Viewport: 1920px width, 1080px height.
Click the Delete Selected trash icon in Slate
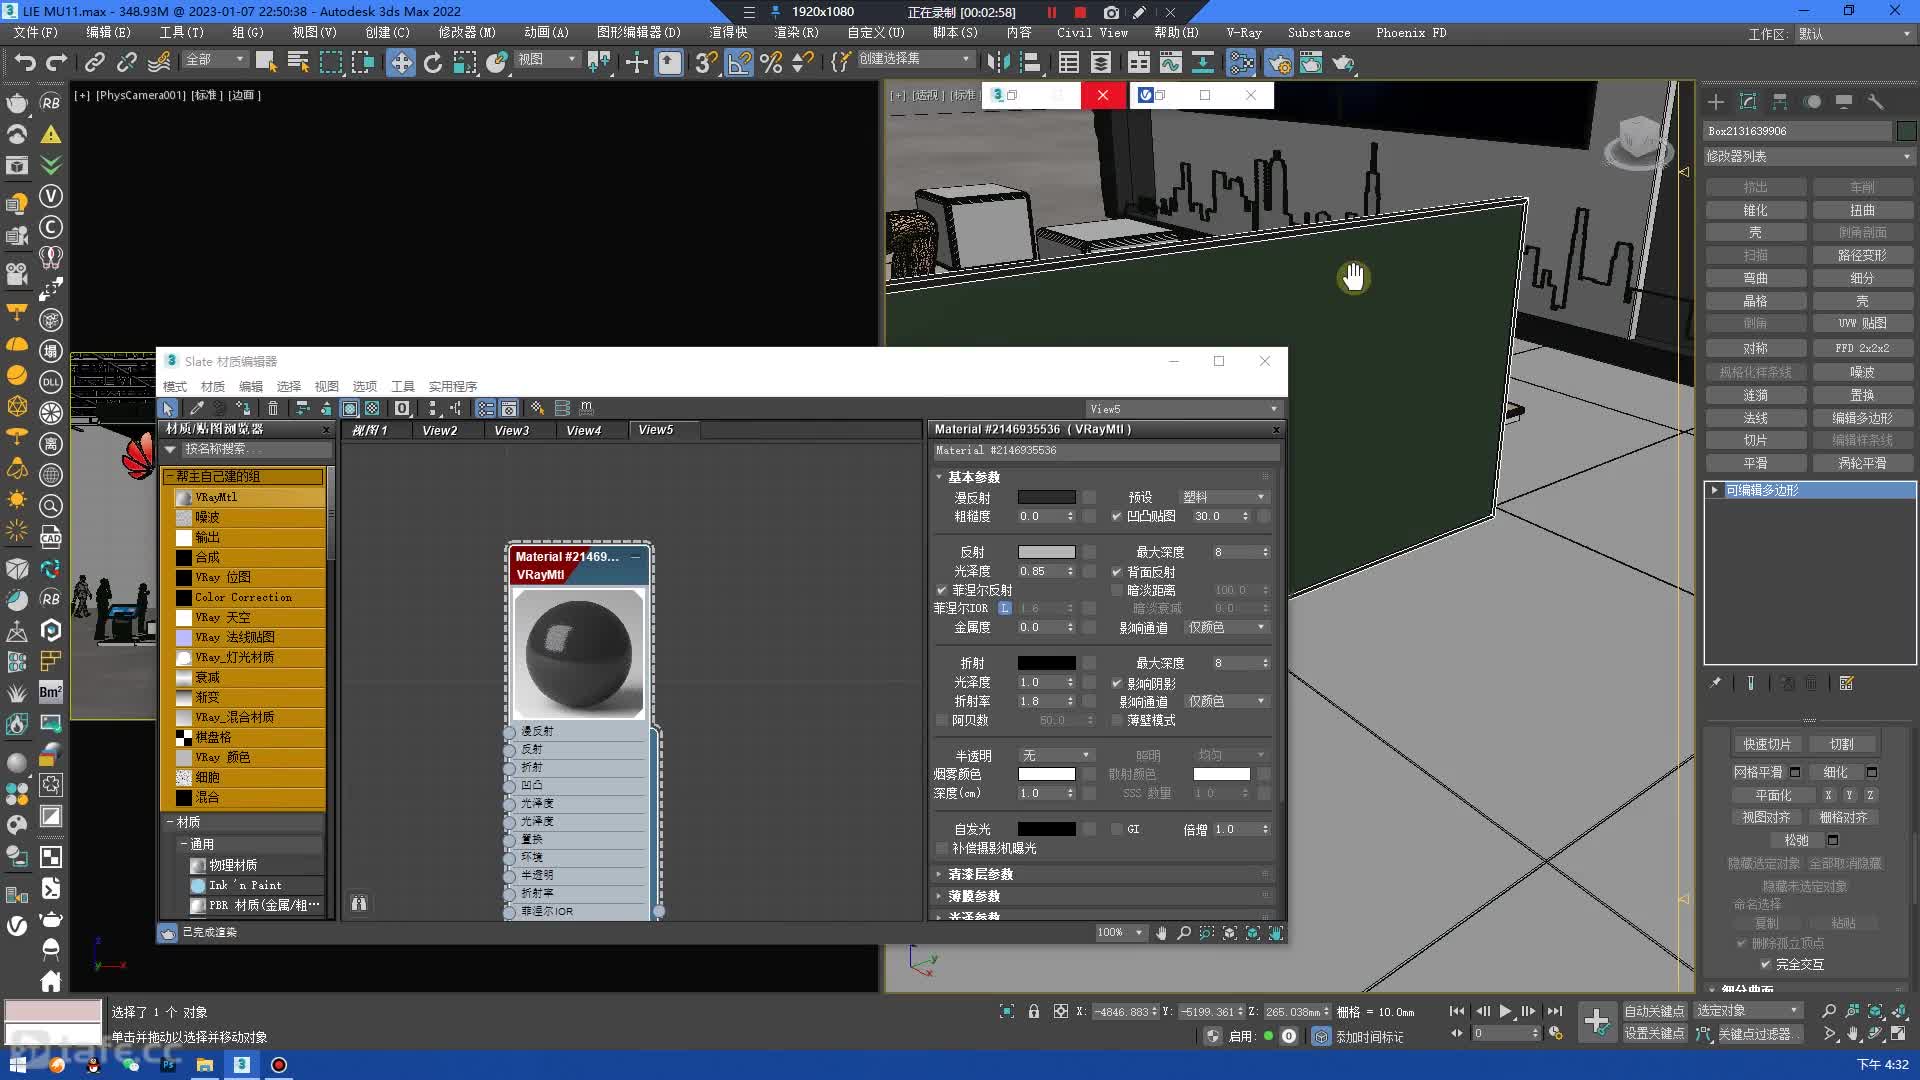click(x=273, y=408)
